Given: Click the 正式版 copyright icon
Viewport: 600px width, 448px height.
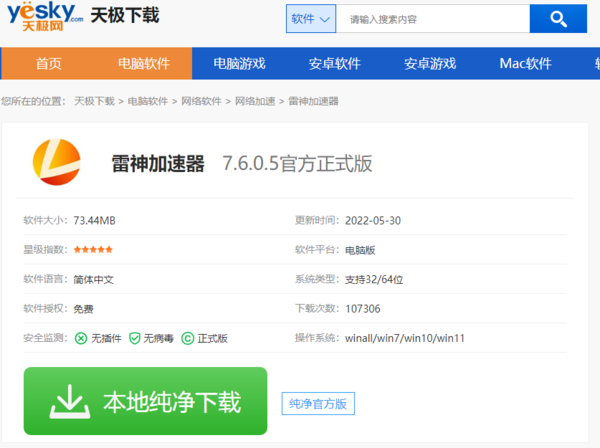Looking at the screenshot, I should pos(187,338).
